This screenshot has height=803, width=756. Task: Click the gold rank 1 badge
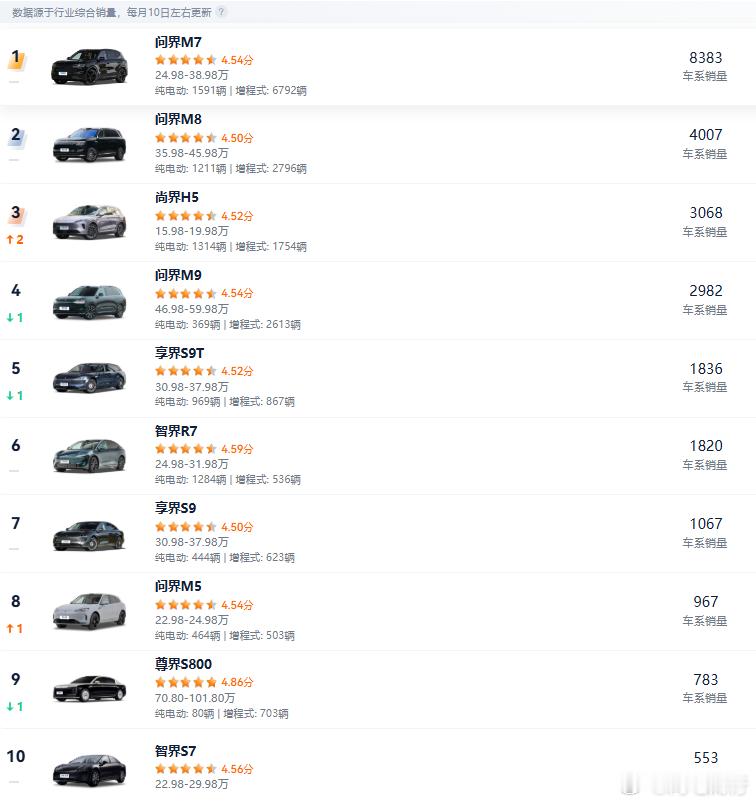16,57
